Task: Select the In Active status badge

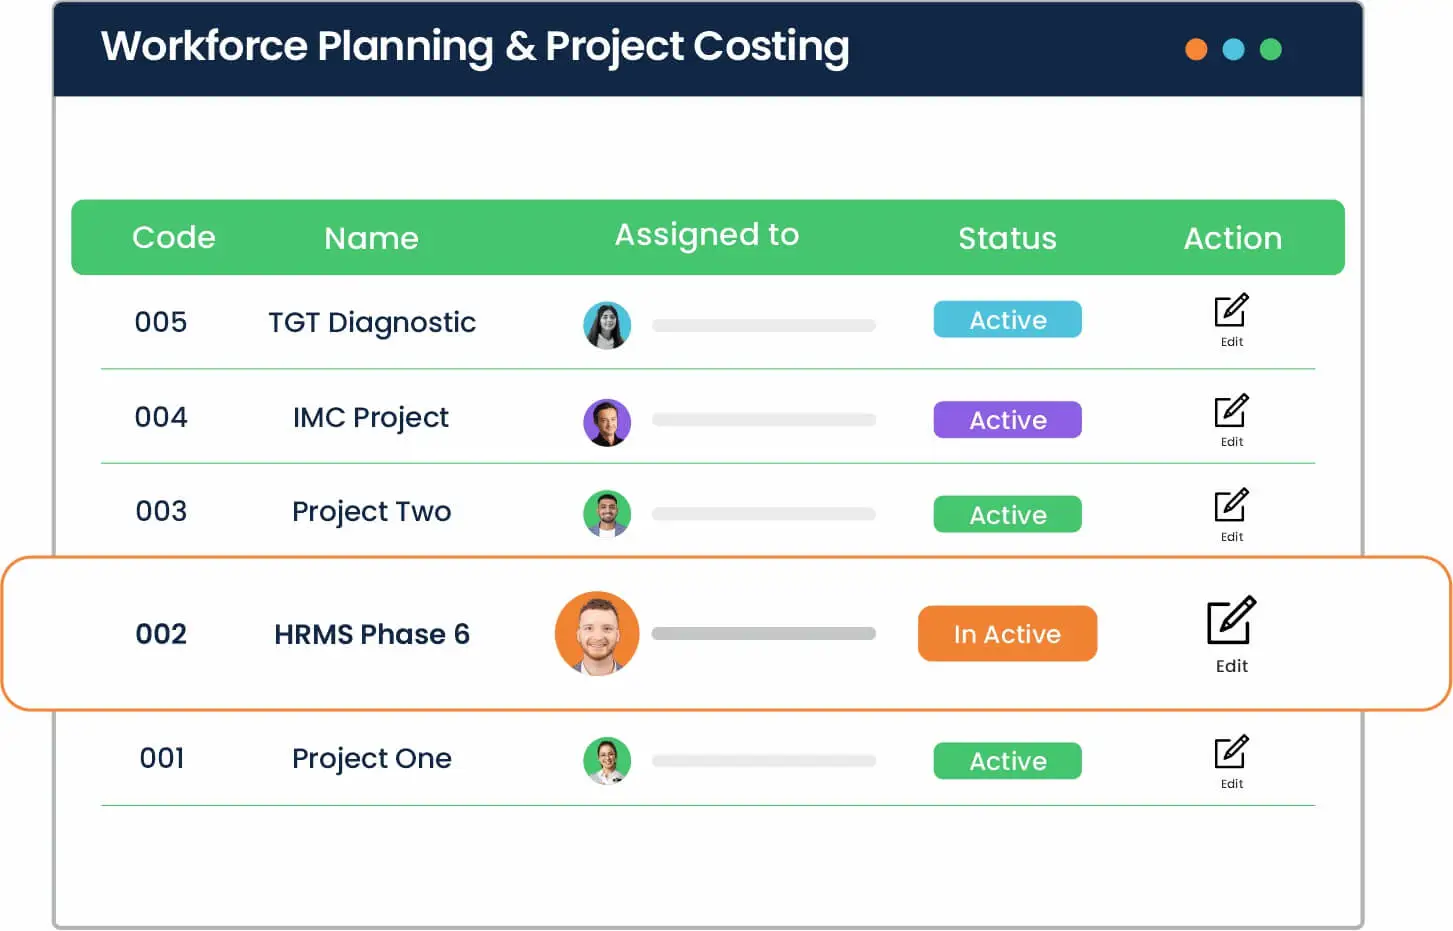Action: click(x=1007, y=634)
